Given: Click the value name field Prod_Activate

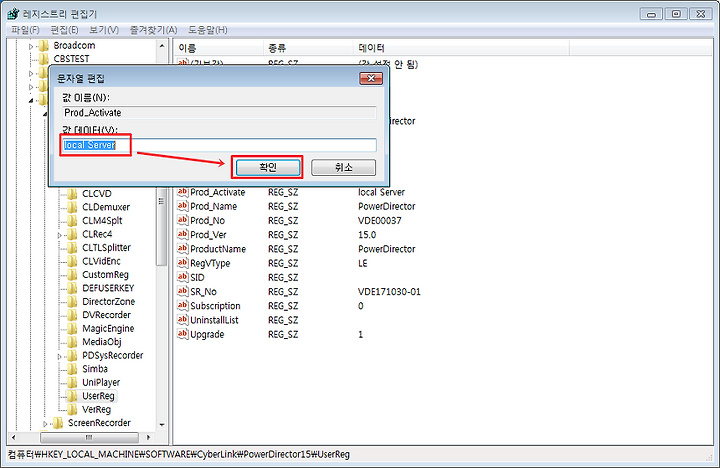Looking at the screenshot, I should tap(219, 113).
